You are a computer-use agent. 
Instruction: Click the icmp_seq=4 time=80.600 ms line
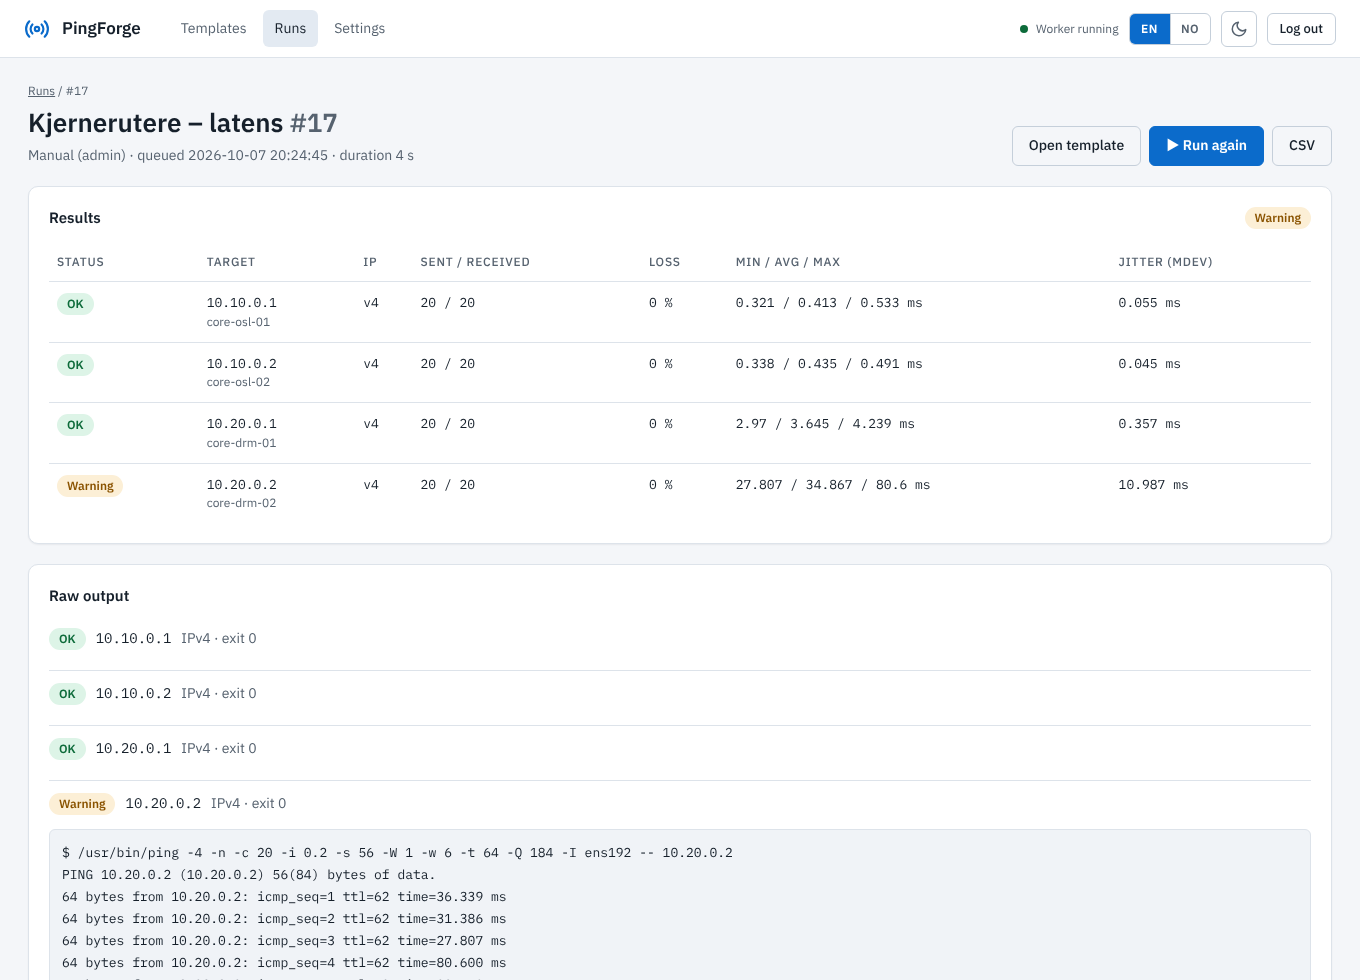click(284, 963)
